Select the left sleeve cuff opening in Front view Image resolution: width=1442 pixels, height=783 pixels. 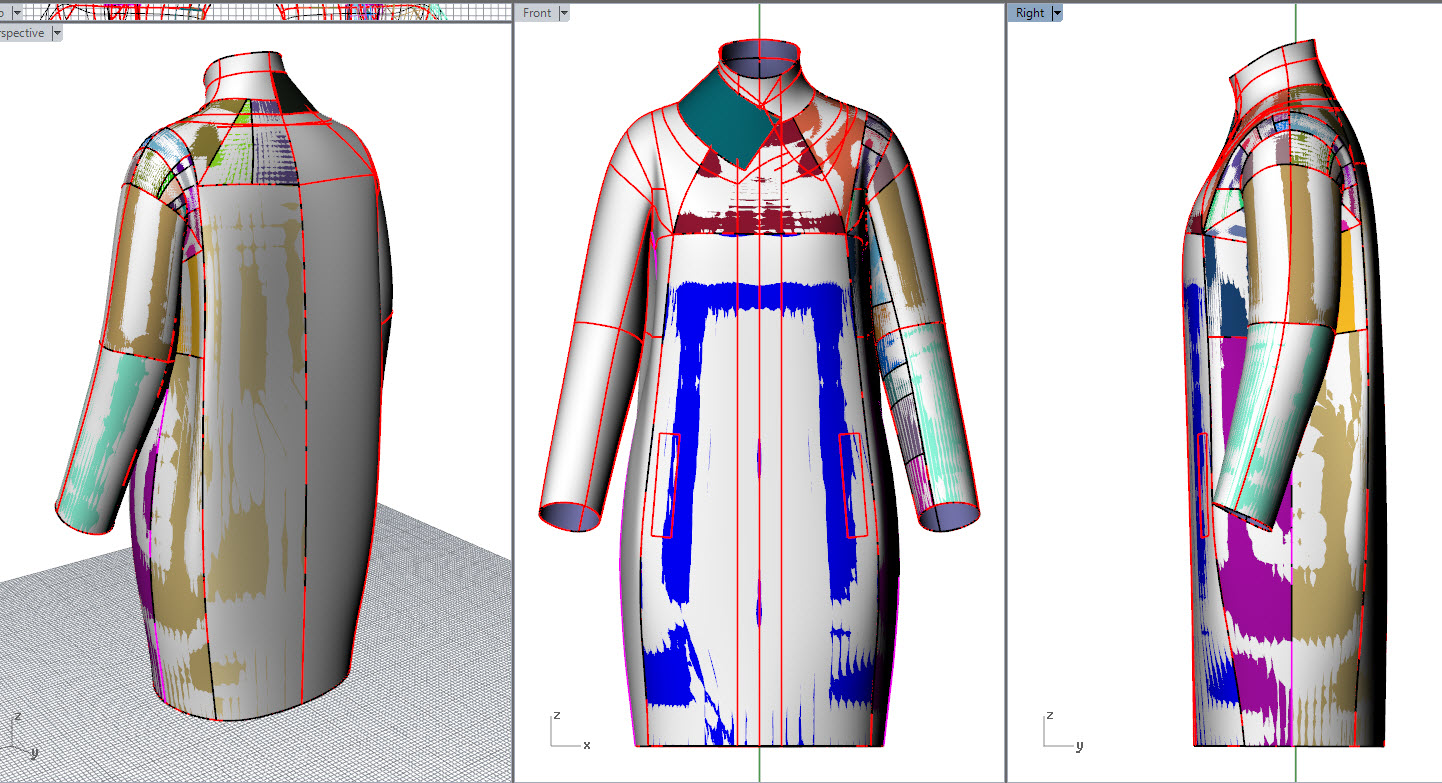569,516
